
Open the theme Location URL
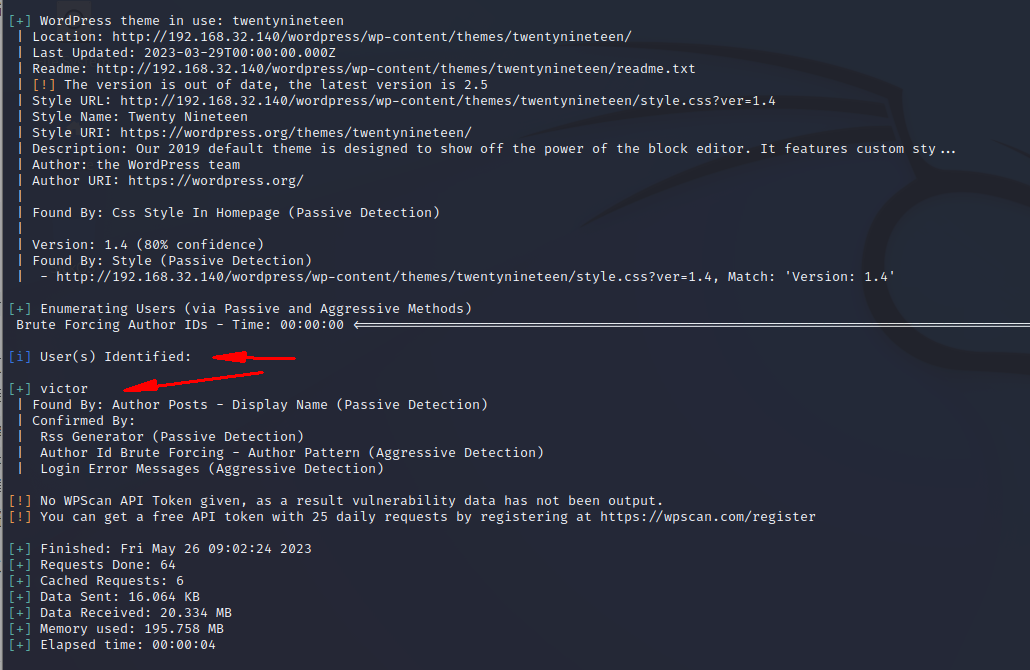coord(371,37)
